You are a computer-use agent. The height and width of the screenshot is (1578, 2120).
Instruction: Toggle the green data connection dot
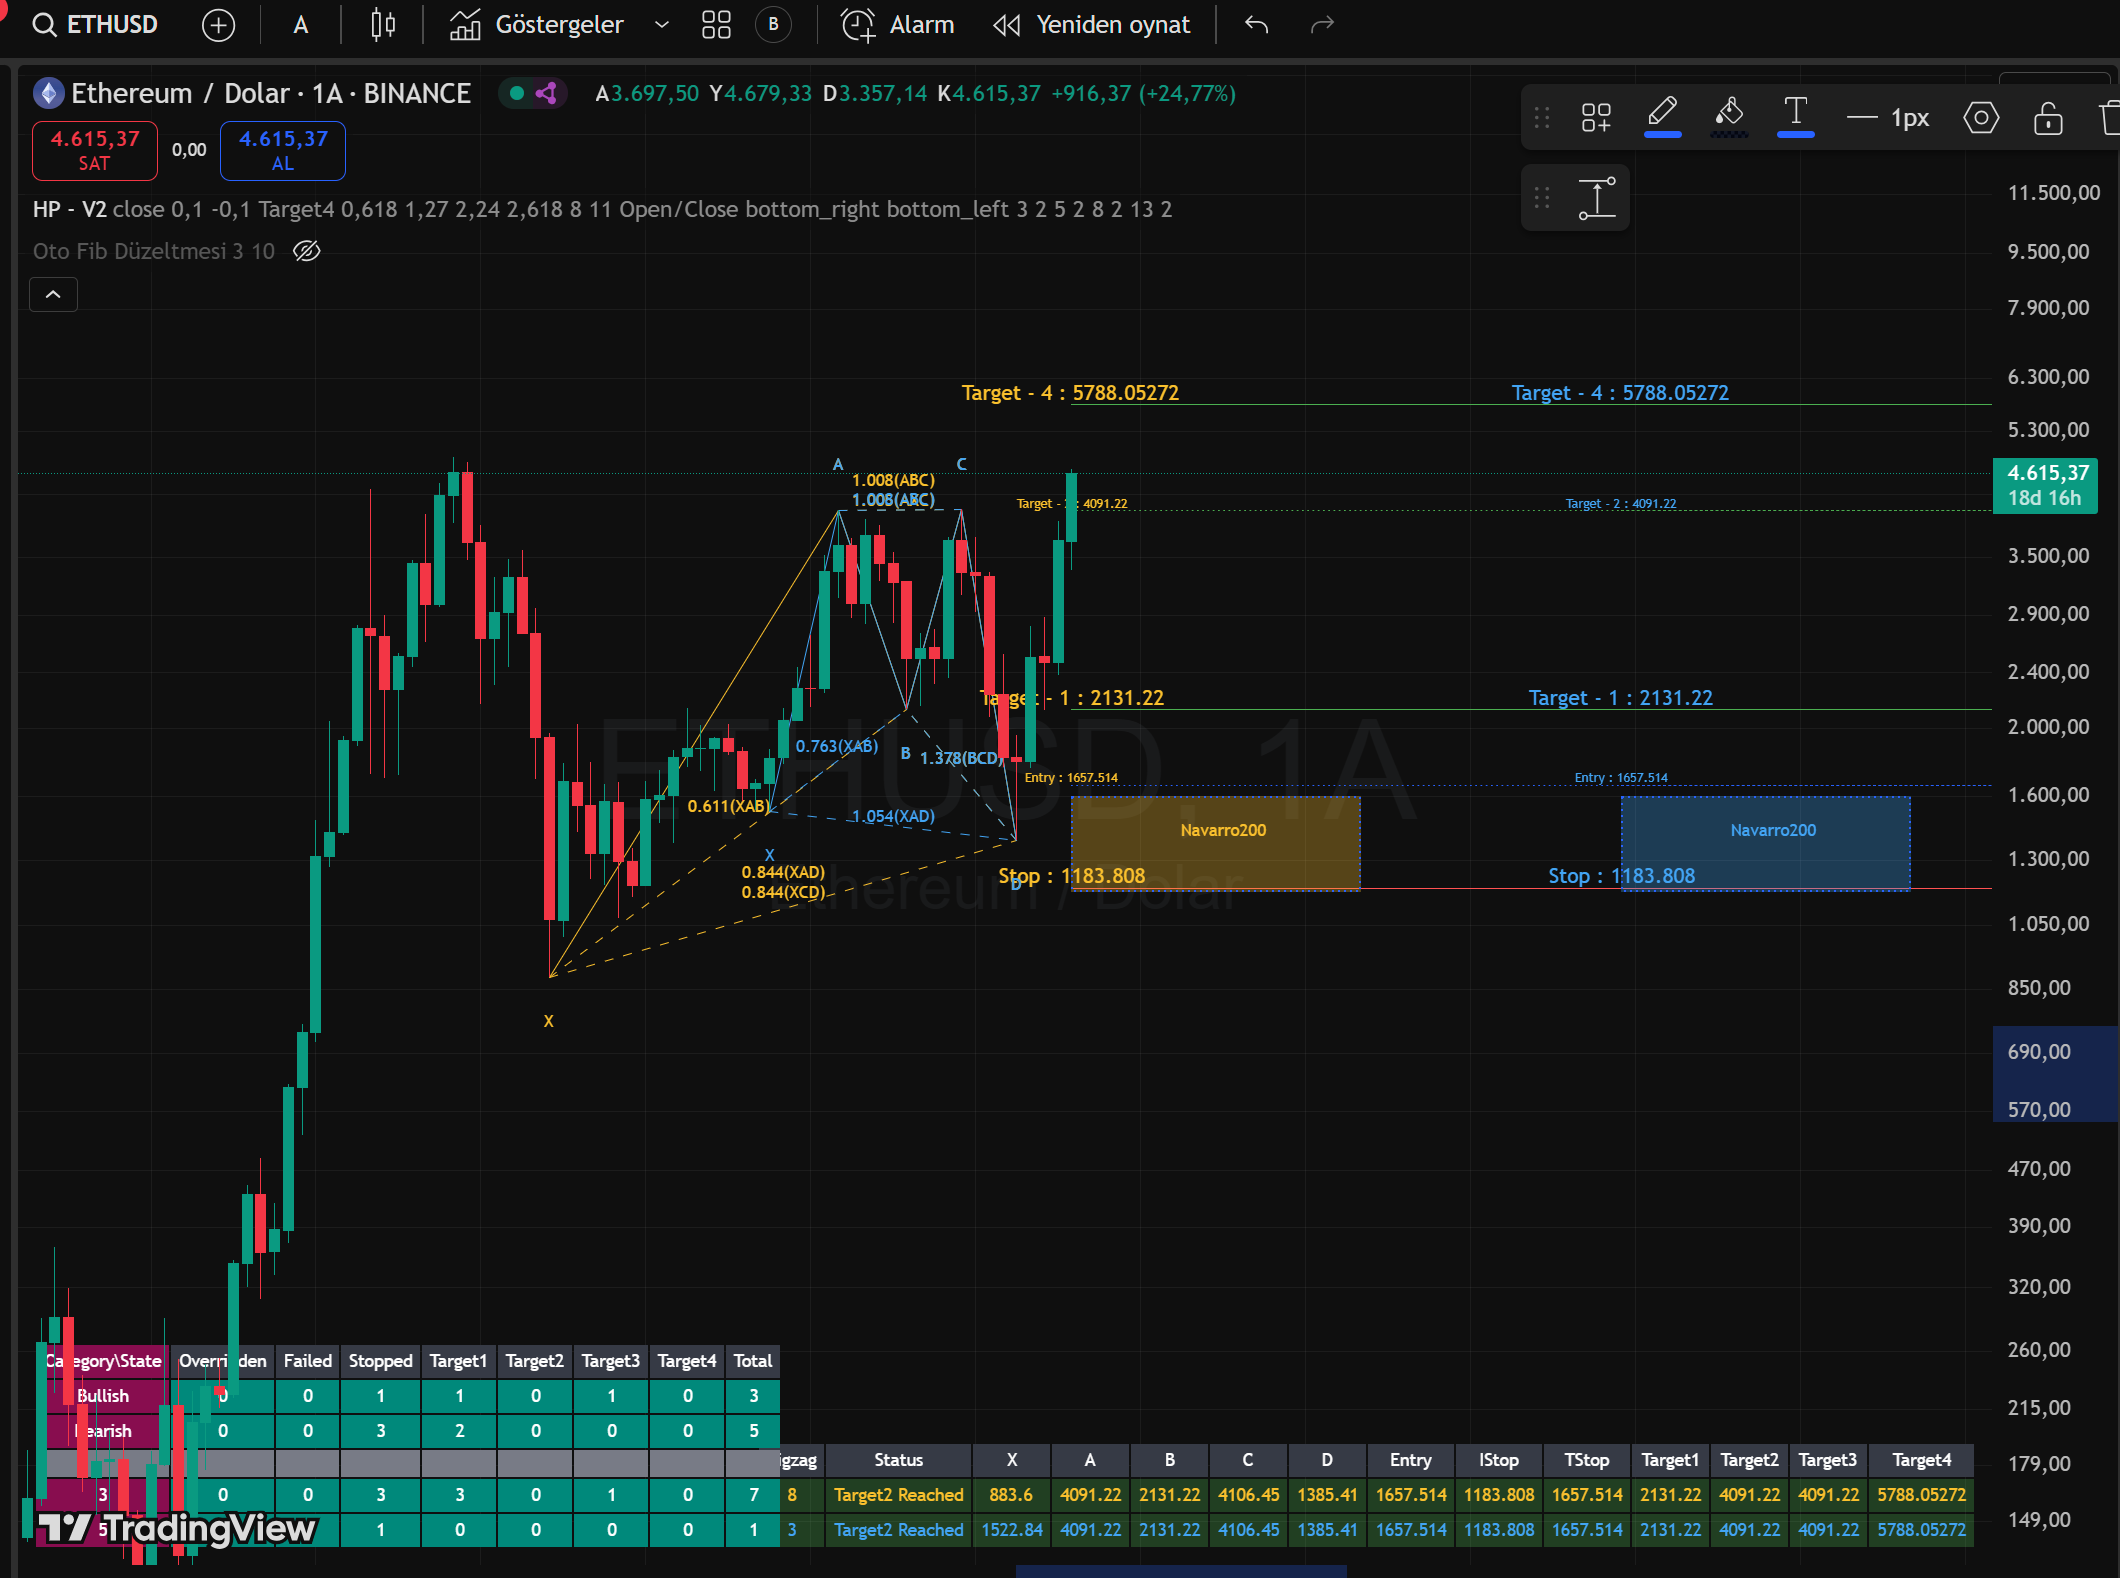[514, 93]
